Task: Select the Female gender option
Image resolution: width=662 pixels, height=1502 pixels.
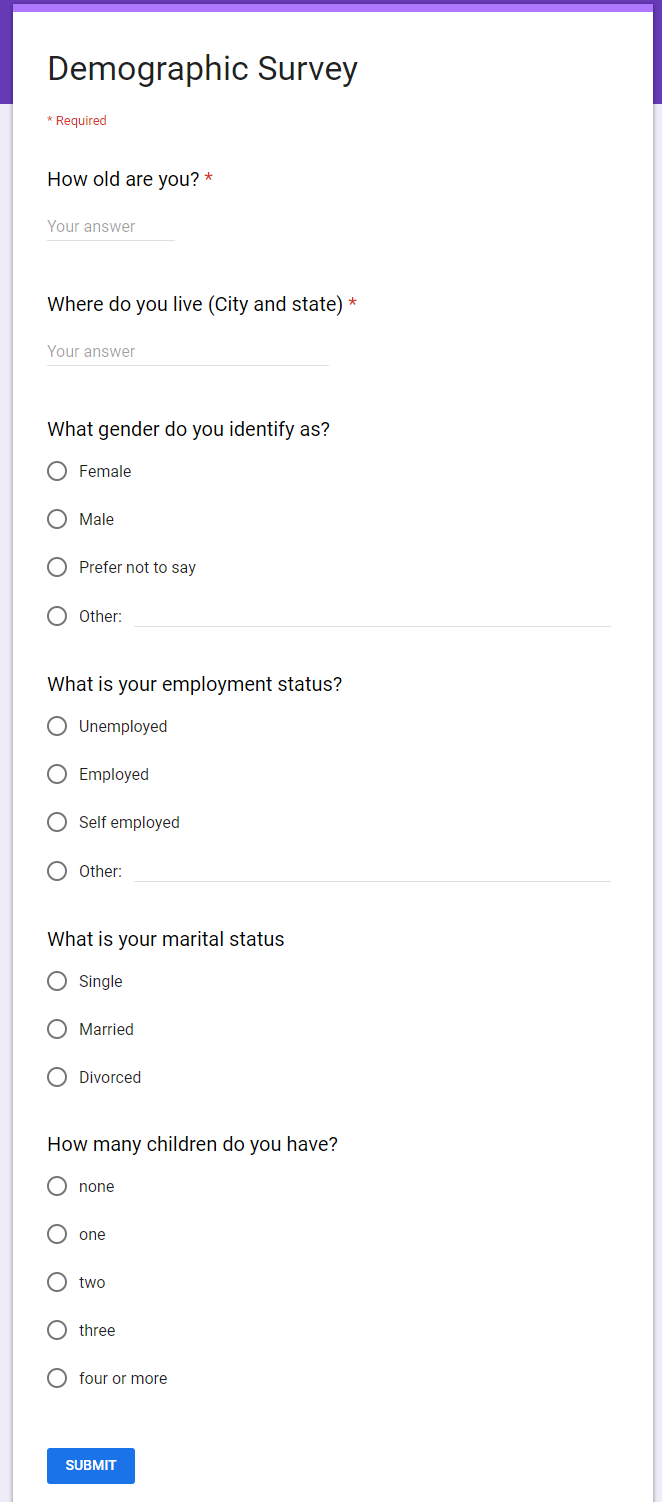Action: pyautogui.click(x=57, y=471)
